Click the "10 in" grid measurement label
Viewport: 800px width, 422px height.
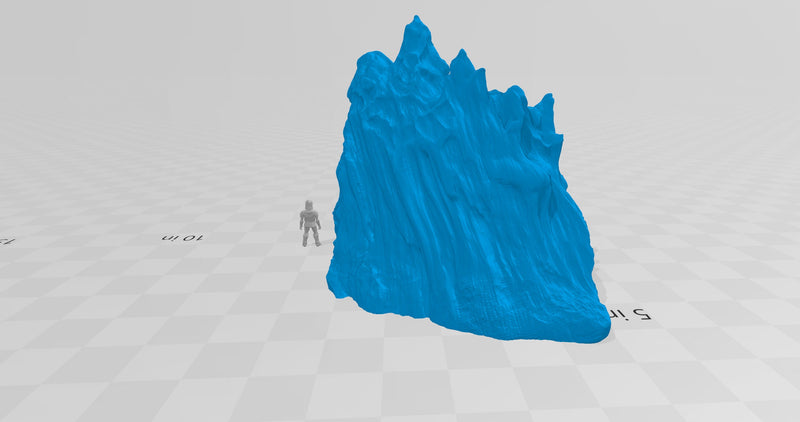coord(183,237)
